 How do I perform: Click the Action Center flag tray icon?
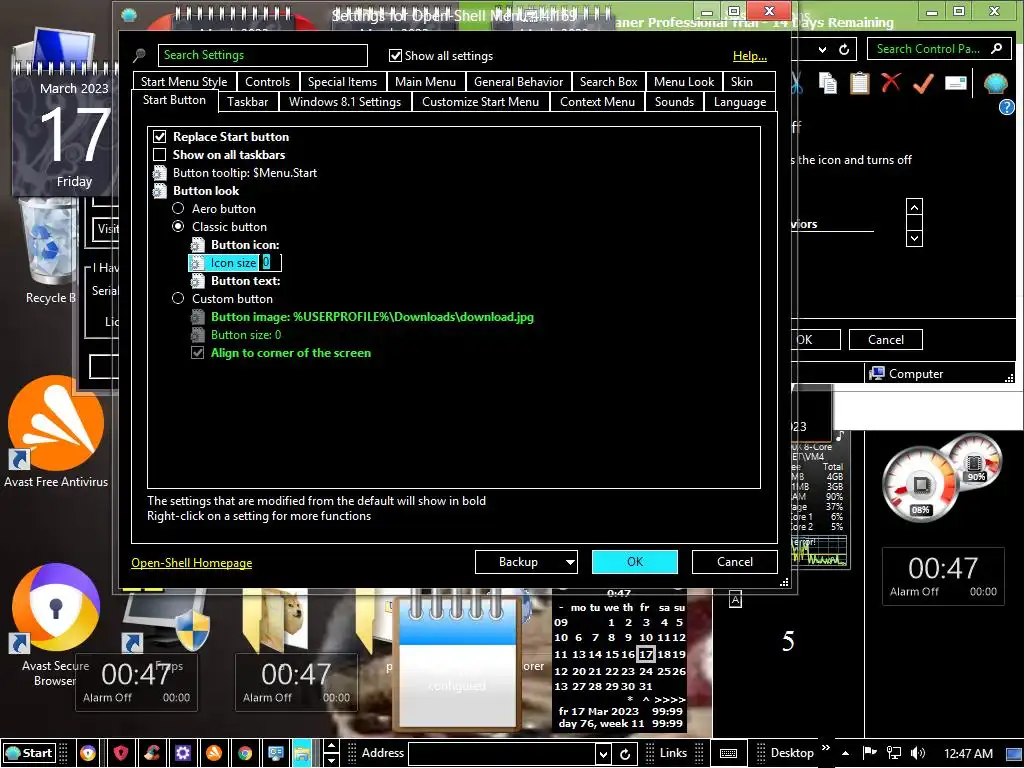coord(869,752)
